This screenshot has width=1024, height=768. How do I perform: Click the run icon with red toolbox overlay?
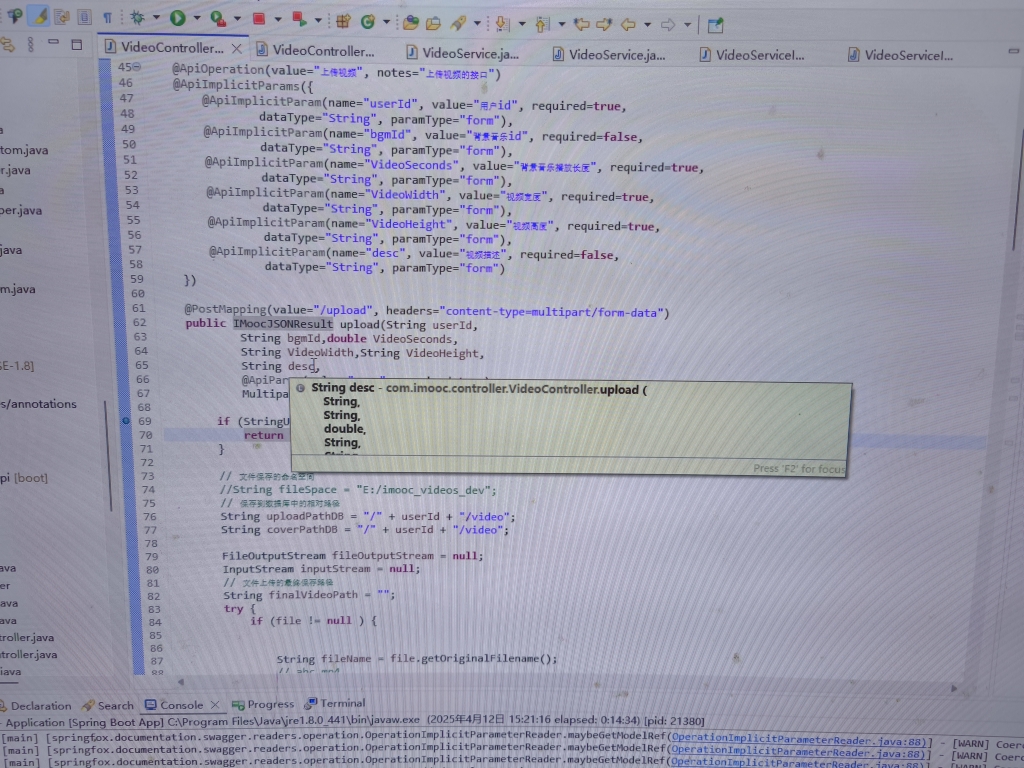click(218, 19)
